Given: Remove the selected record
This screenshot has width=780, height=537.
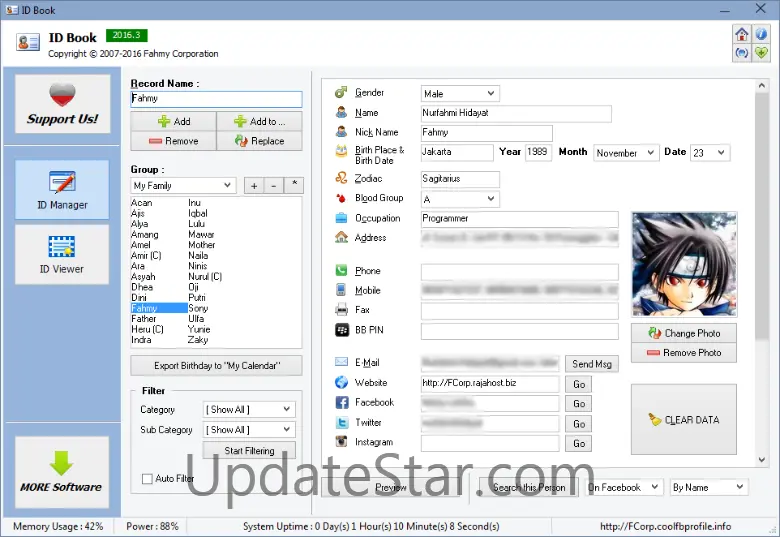Looking at the screenshot, I should 174,141.
